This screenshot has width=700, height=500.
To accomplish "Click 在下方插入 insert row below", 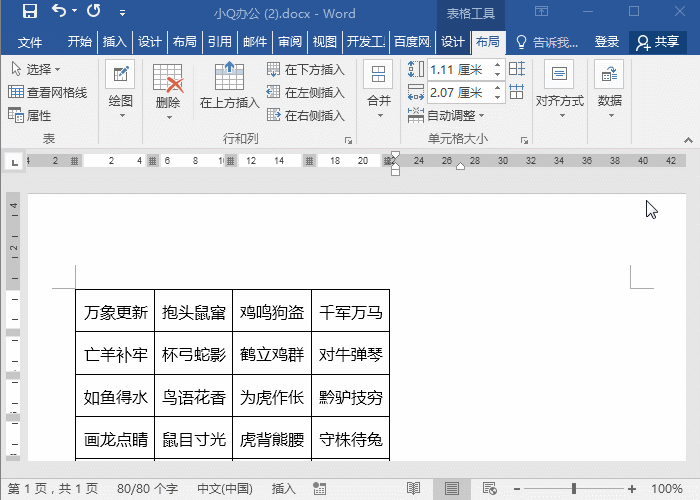I will (x=306, y=69).
